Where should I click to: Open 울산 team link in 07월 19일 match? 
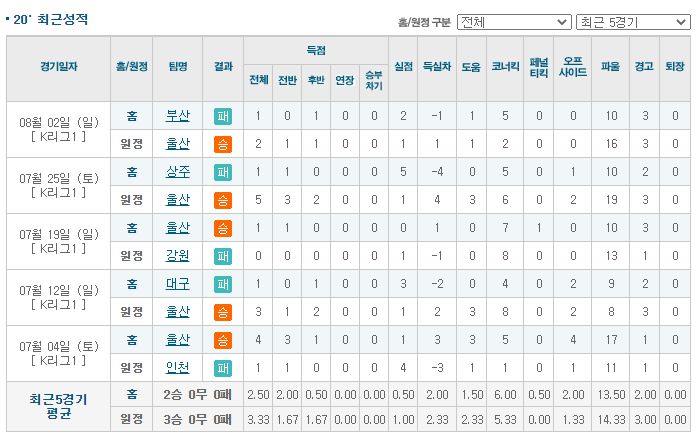(x=178, y=228)
